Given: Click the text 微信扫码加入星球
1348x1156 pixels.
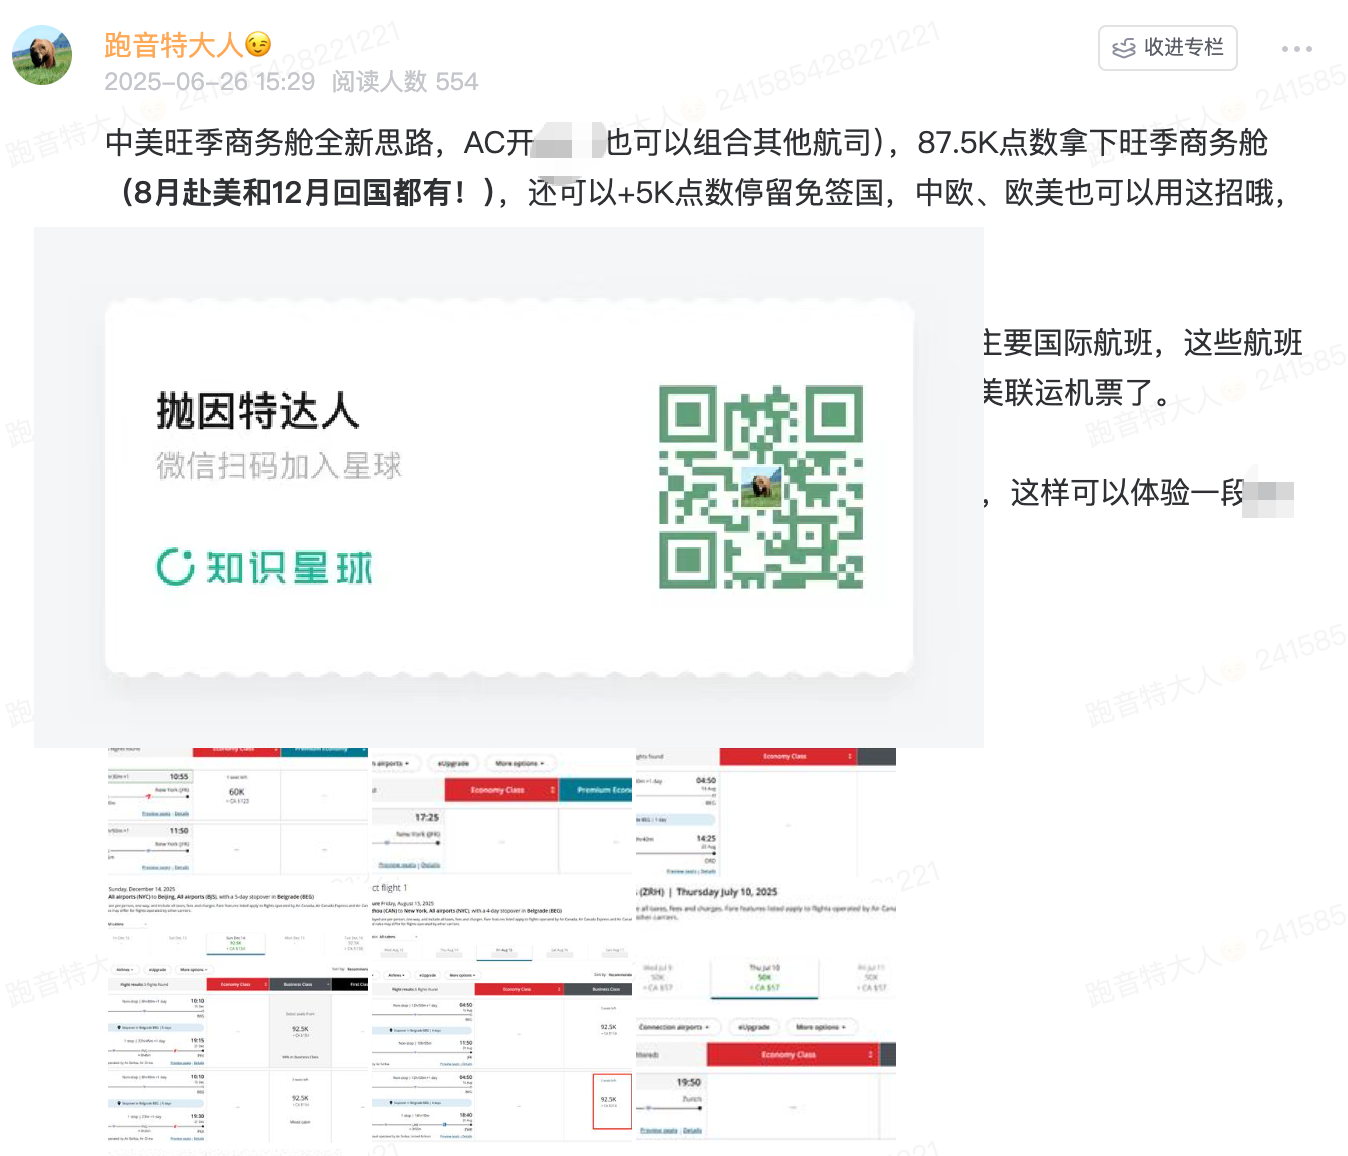Looking at the screenshot, I should coord(279,465).
